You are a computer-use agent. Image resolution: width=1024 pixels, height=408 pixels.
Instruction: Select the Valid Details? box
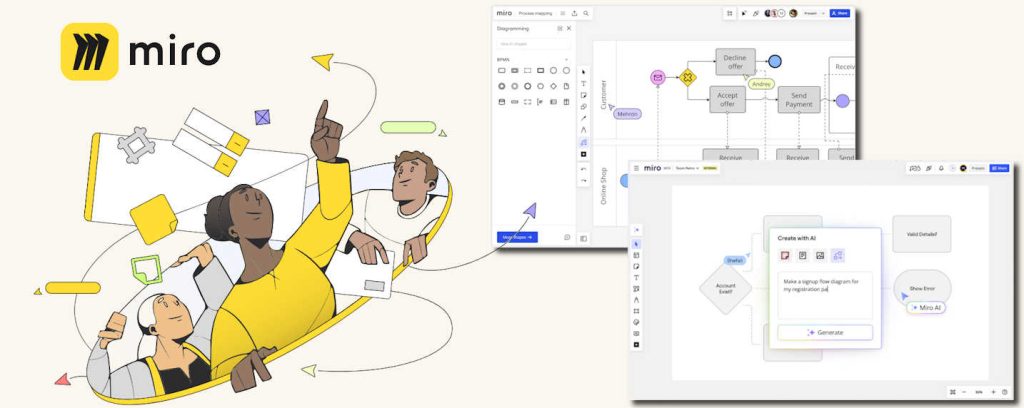coord(921,234)
